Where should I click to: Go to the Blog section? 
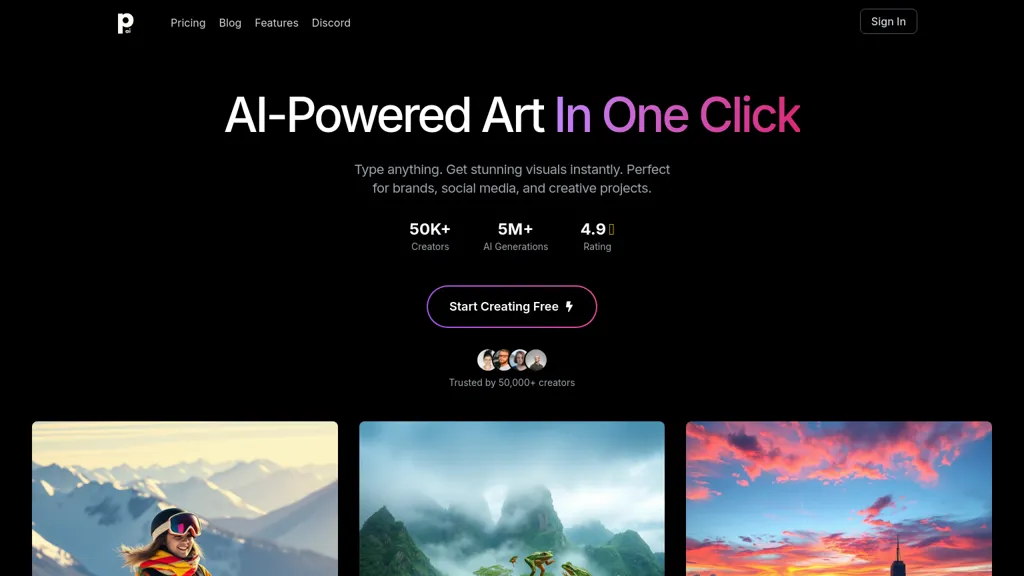pyautogui.click(x=230, y=23)
